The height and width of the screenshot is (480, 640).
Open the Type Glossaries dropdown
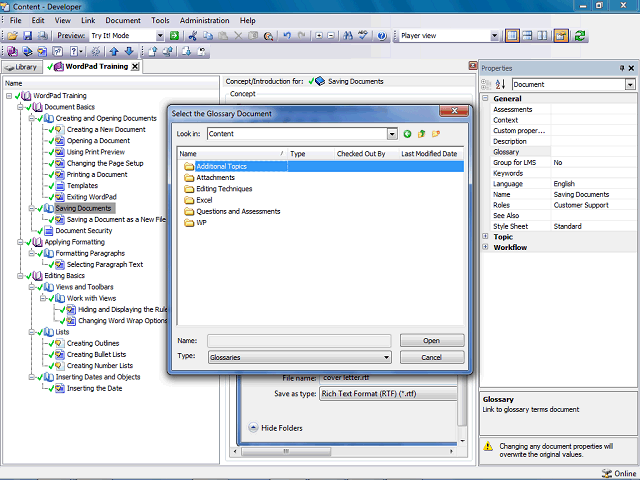point(386,358)
